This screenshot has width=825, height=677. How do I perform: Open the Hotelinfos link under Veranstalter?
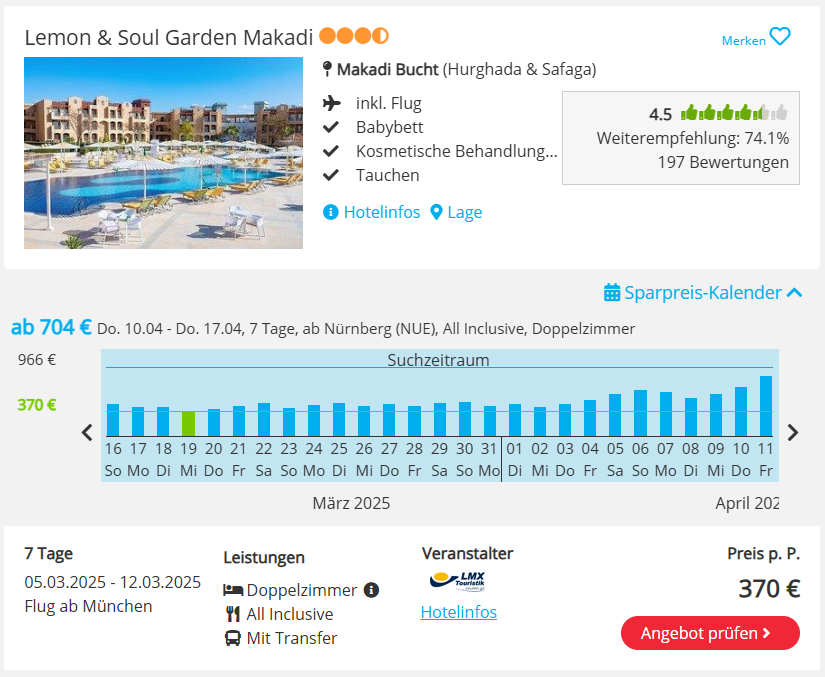point(458,612)
